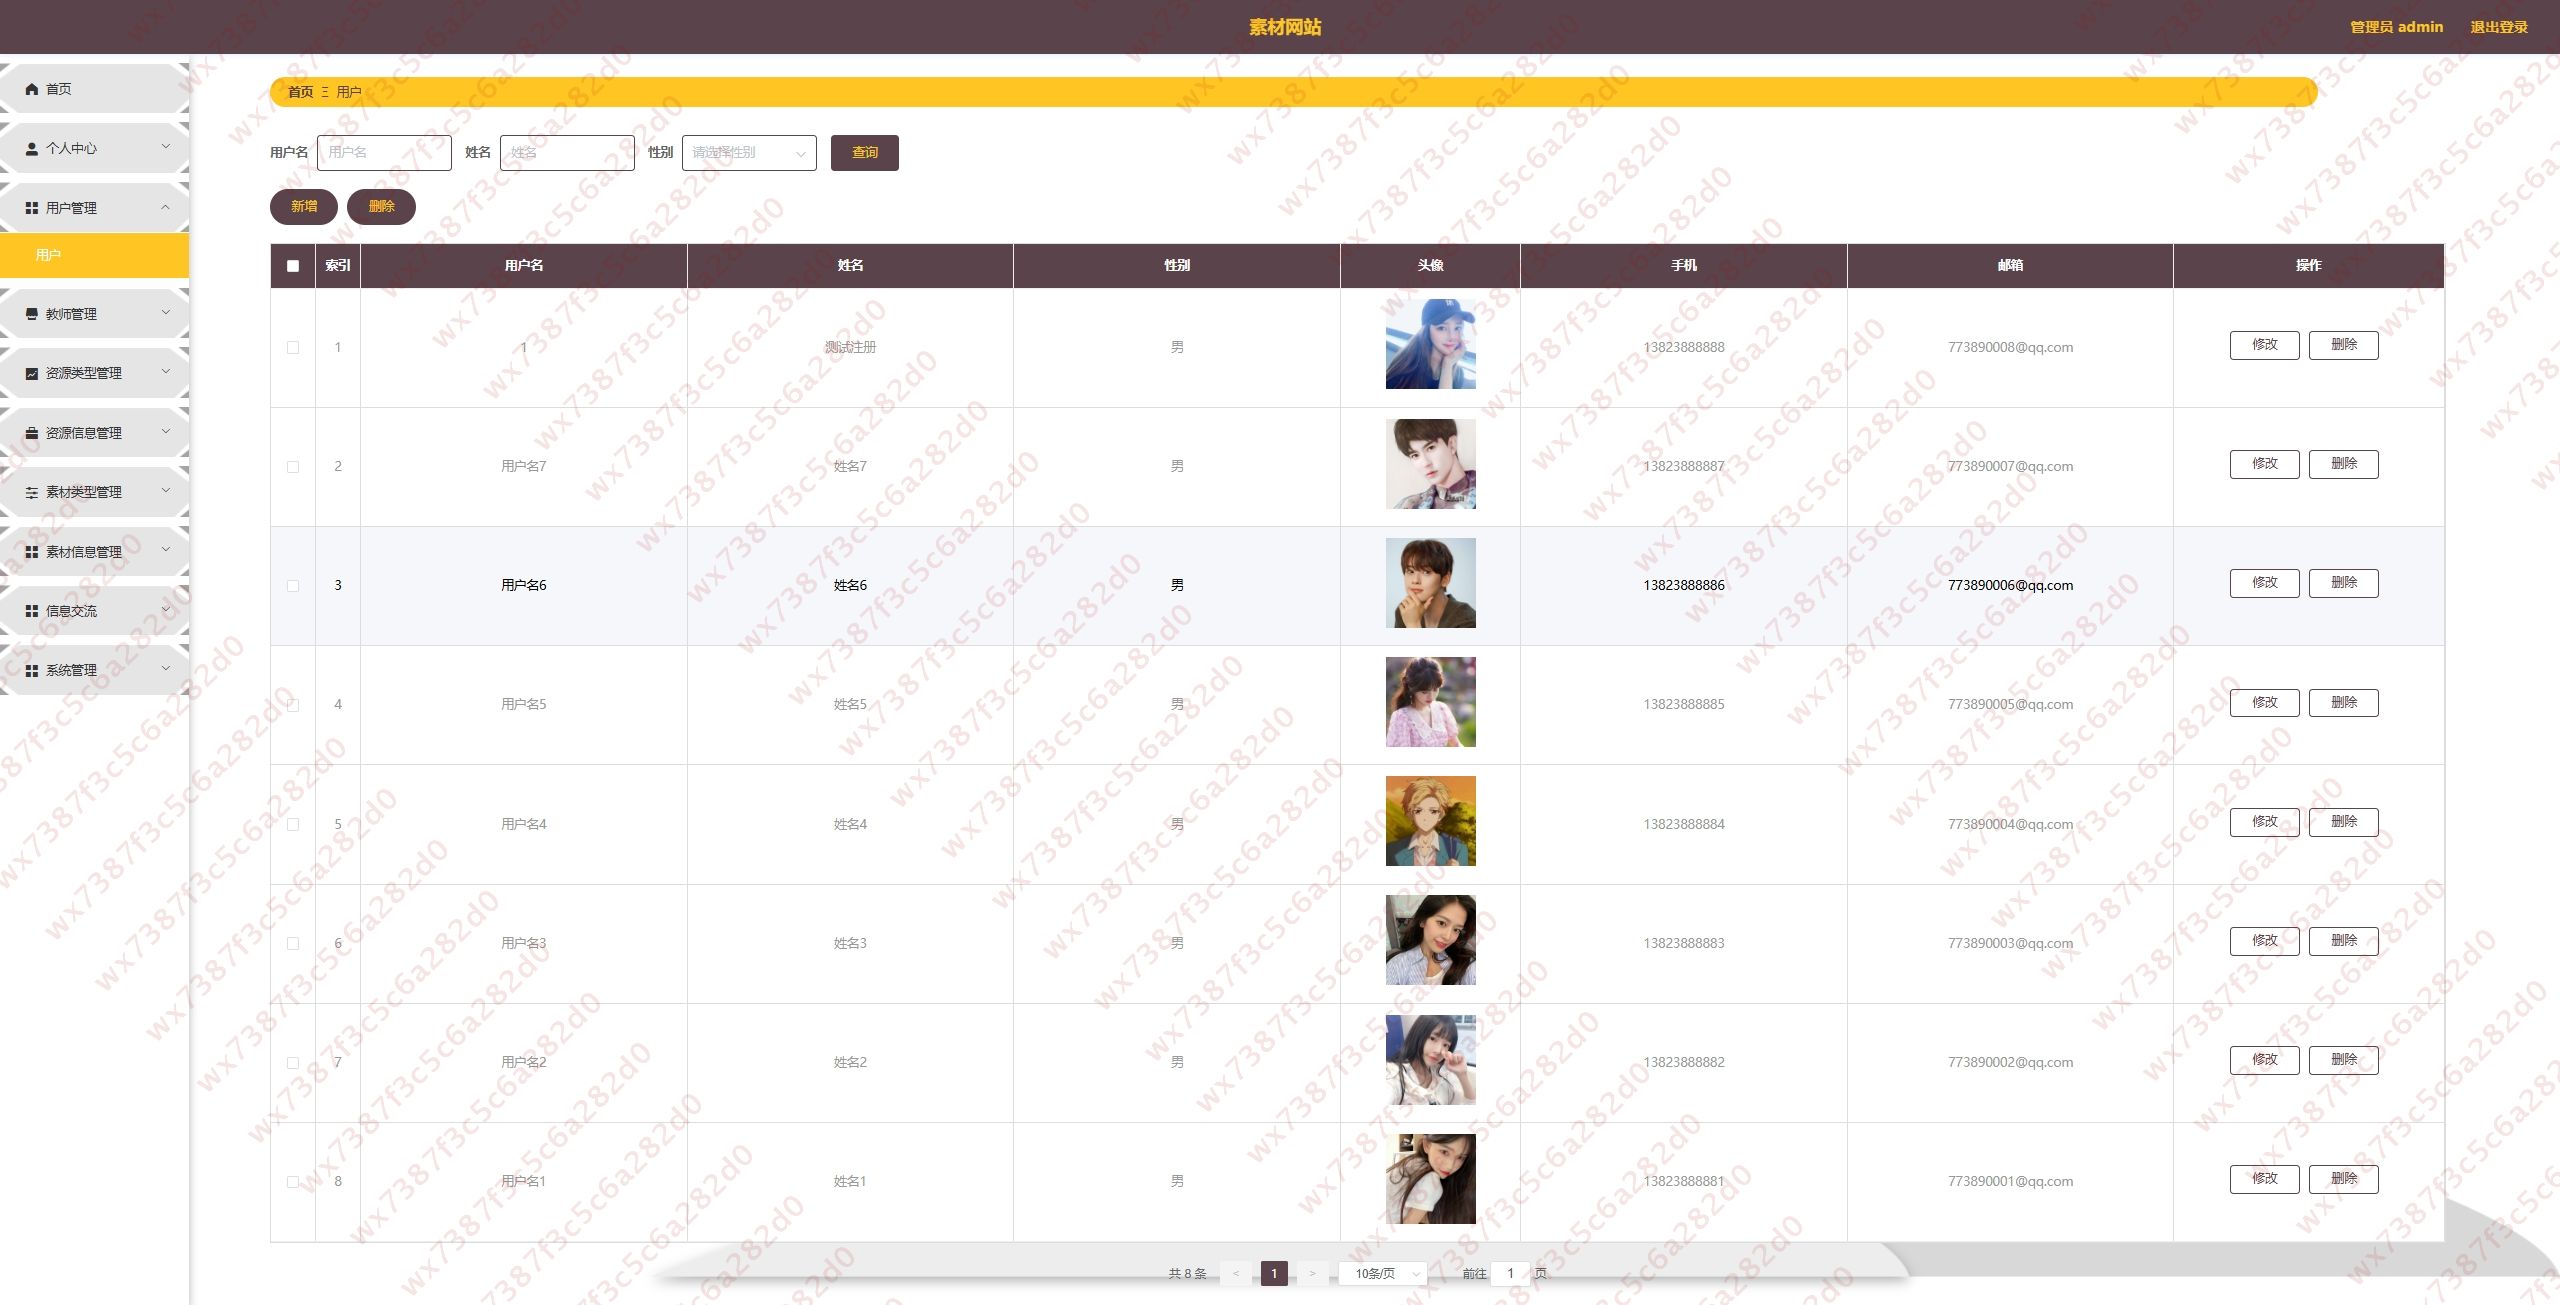This screenshot has height=1305, width=2560.
Task: Click the grid icon beside 系统管理
Action: pyautogui.click(x=32, y=670)
